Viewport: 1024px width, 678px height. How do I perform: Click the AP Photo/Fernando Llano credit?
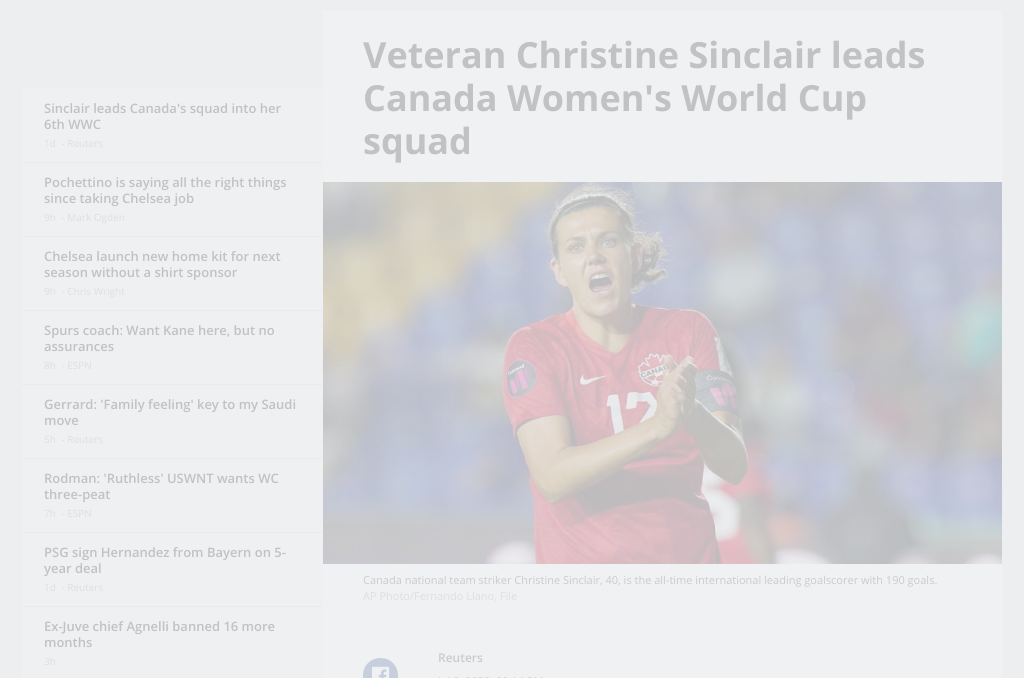[440, 596]
